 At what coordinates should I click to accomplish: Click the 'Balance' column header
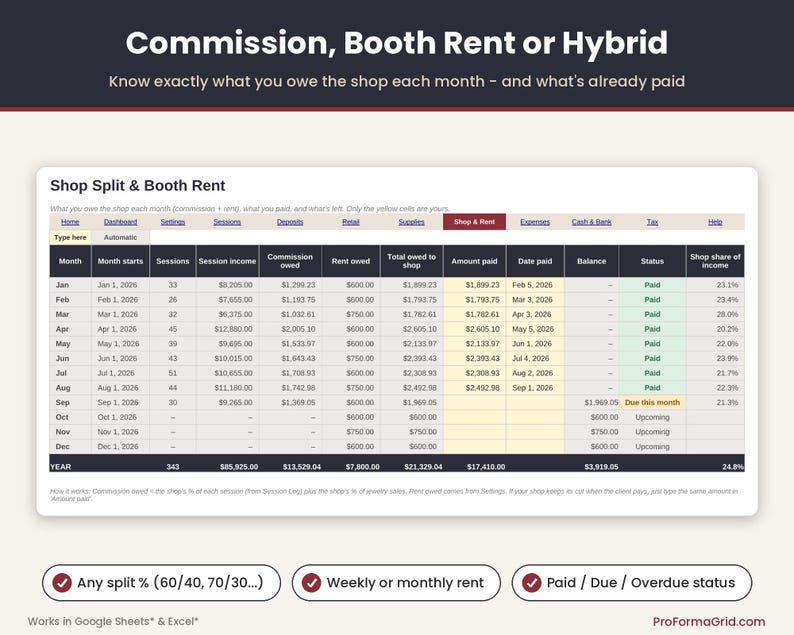click(x=591, y=261)
